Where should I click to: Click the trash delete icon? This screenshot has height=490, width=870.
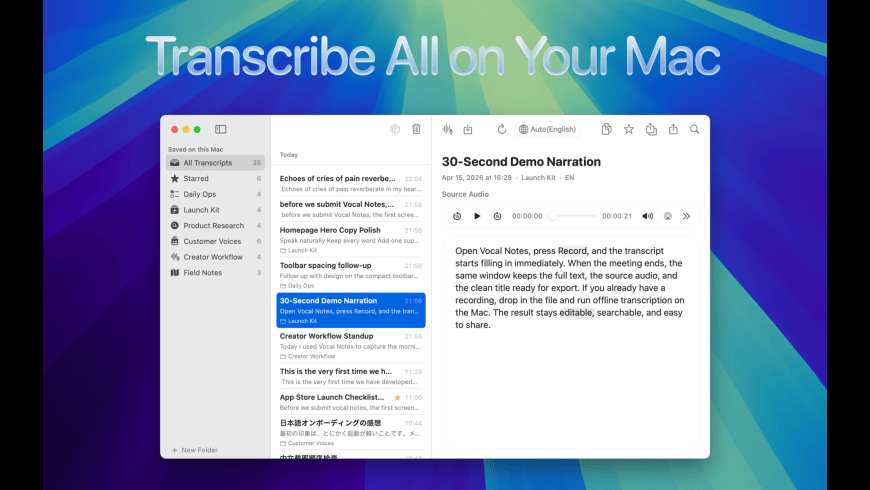click(416, 129)
